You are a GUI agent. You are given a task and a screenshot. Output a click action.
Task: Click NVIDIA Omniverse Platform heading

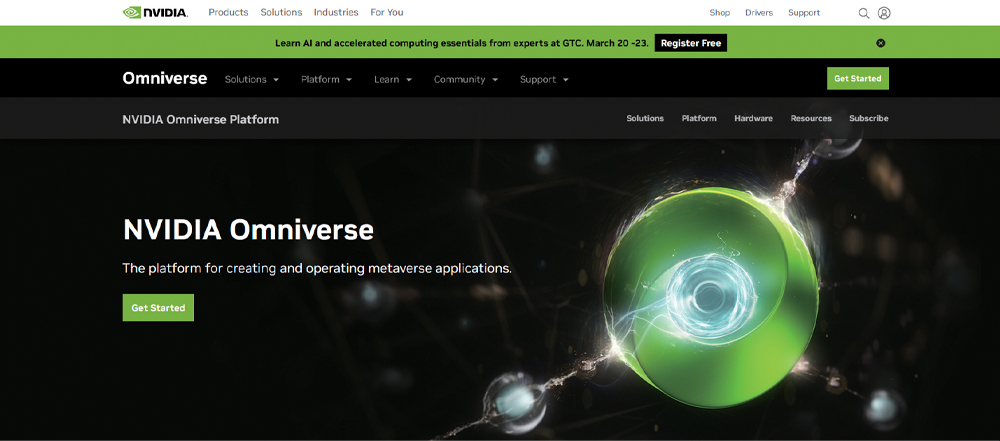click(x=200, y=119)
